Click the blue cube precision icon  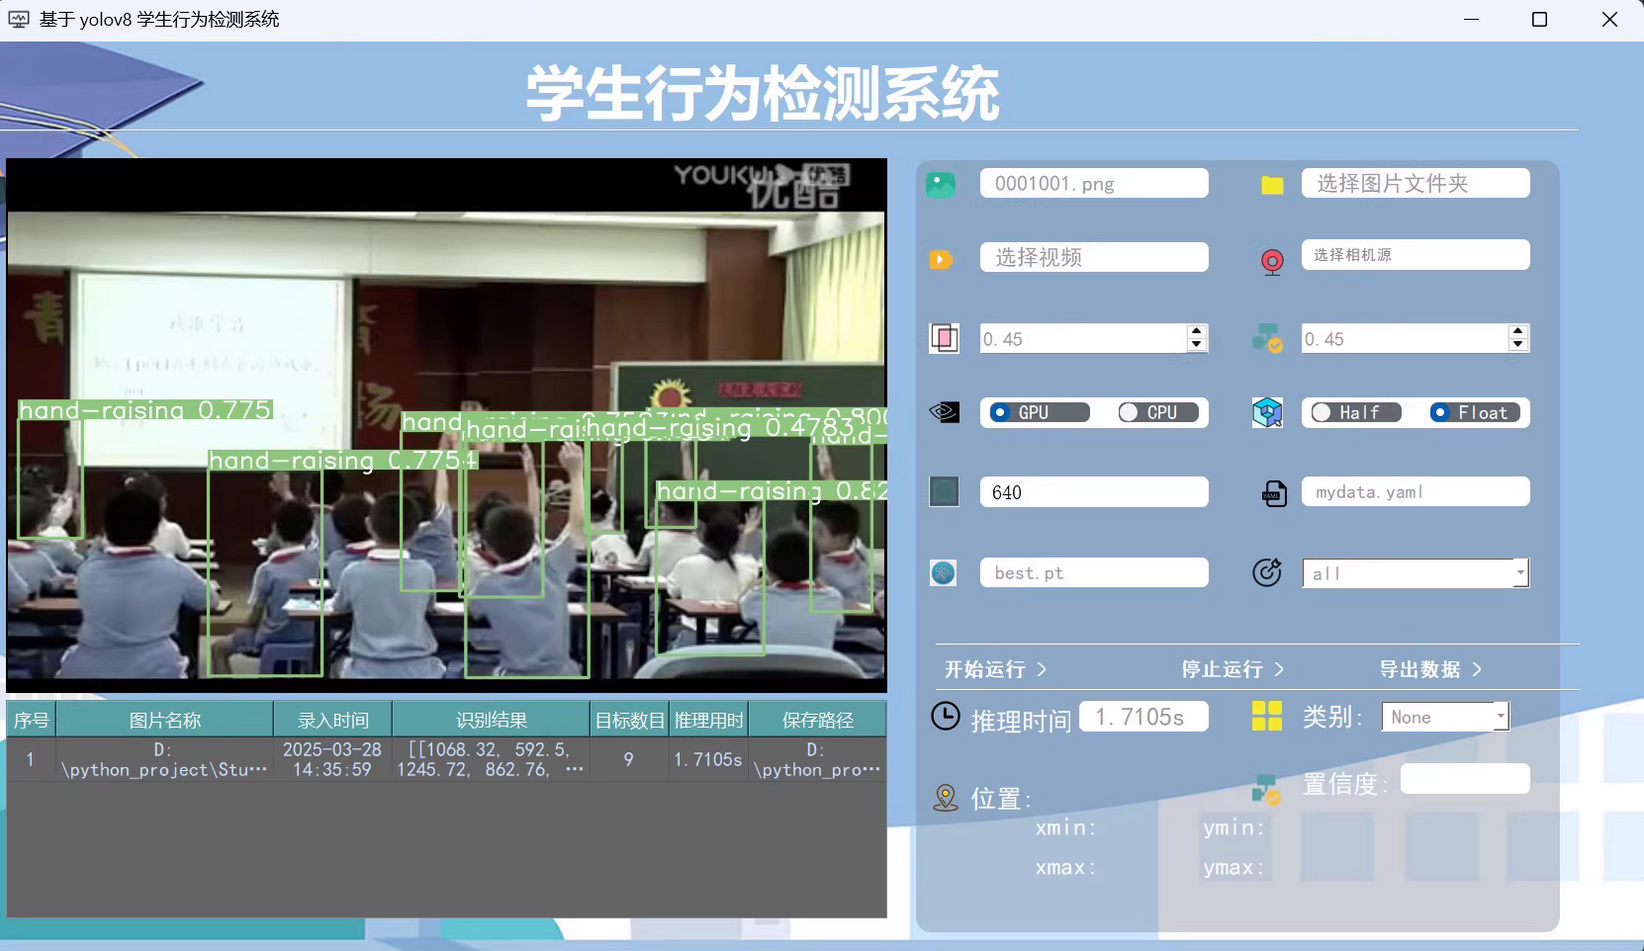[1267, 412]
